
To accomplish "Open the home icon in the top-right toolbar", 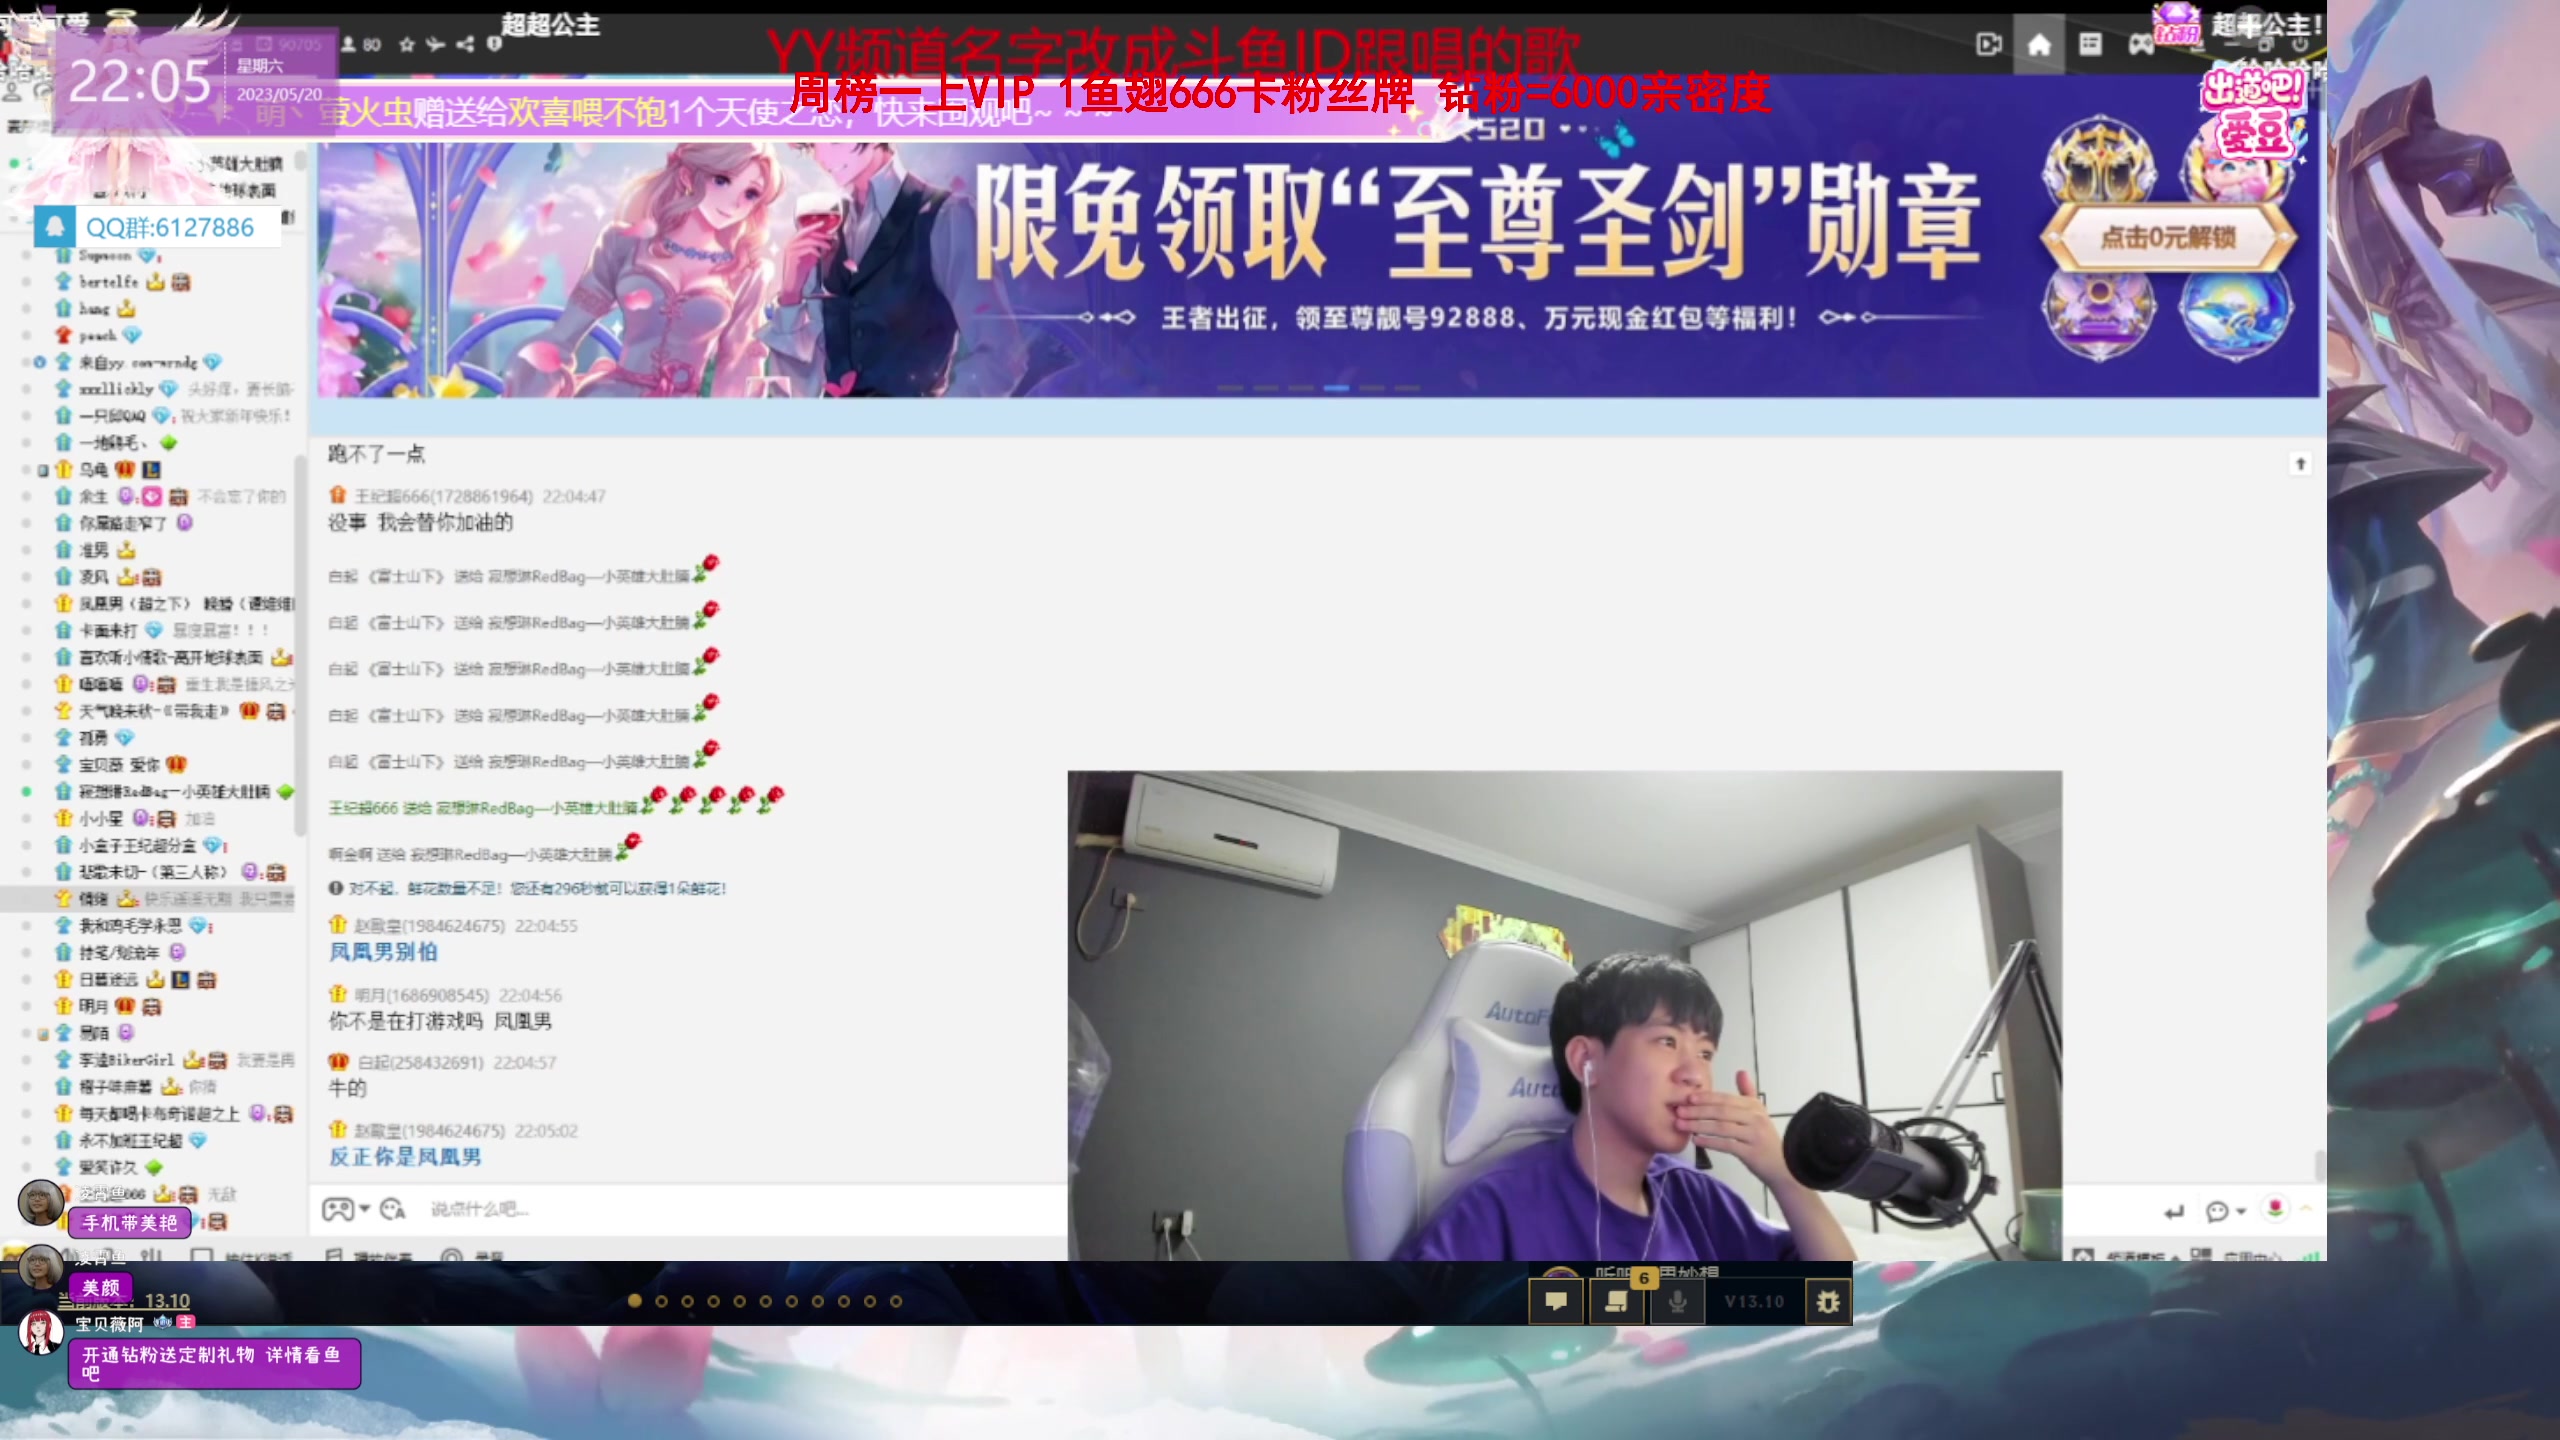I will tap(2037, 45).
